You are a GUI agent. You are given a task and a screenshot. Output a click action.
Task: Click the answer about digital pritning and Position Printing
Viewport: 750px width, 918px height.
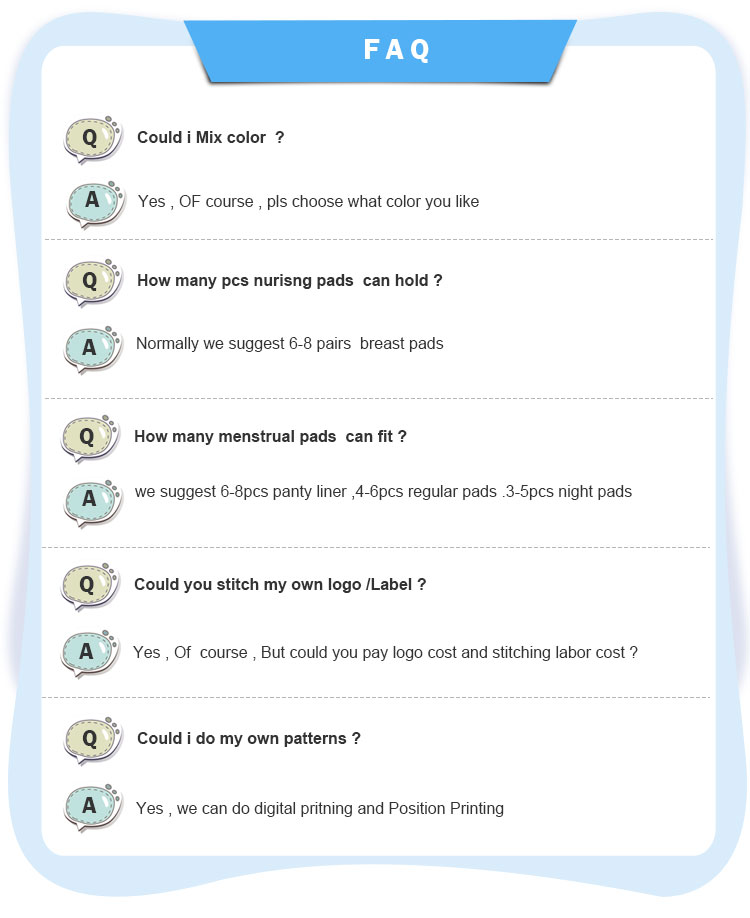pyautogui.click(x=320, y=808)
